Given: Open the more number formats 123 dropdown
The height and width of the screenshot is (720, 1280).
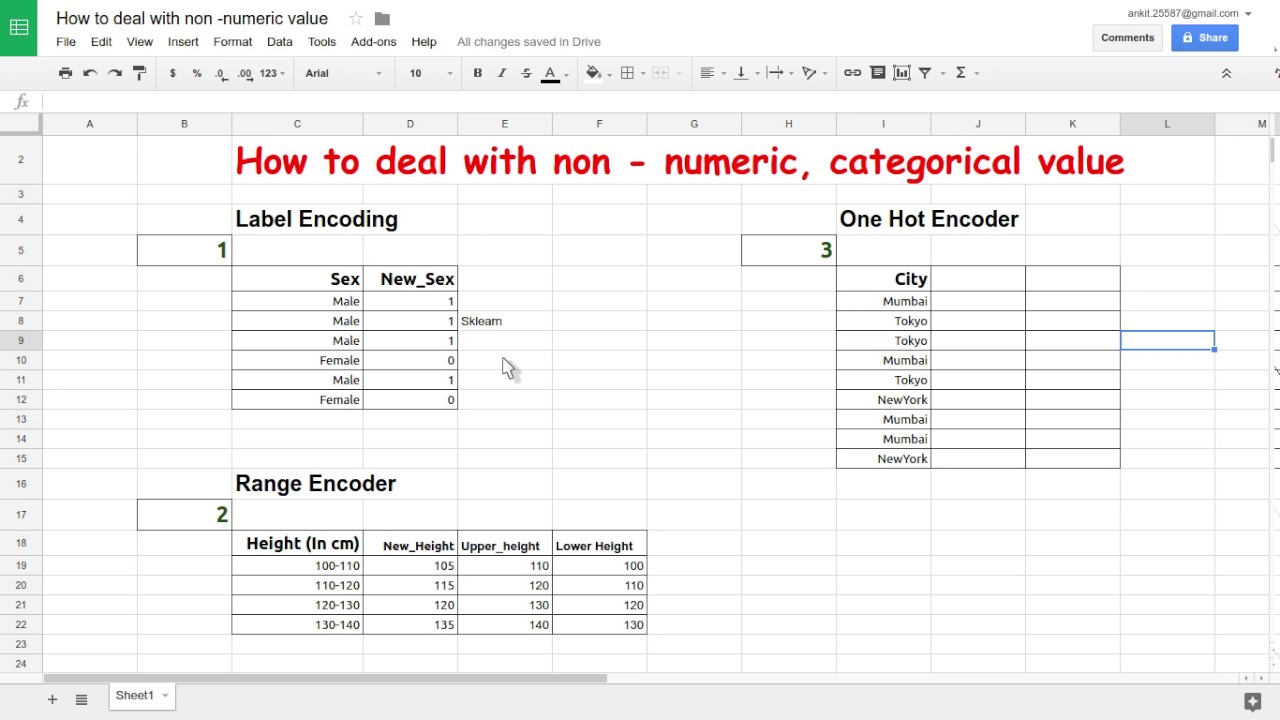Looking at the screenshot, I should click(272, 73).
